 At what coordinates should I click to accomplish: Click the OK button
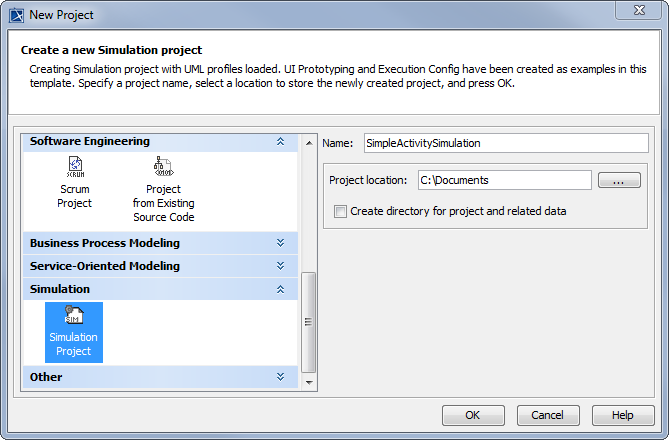tap(473, 415)
